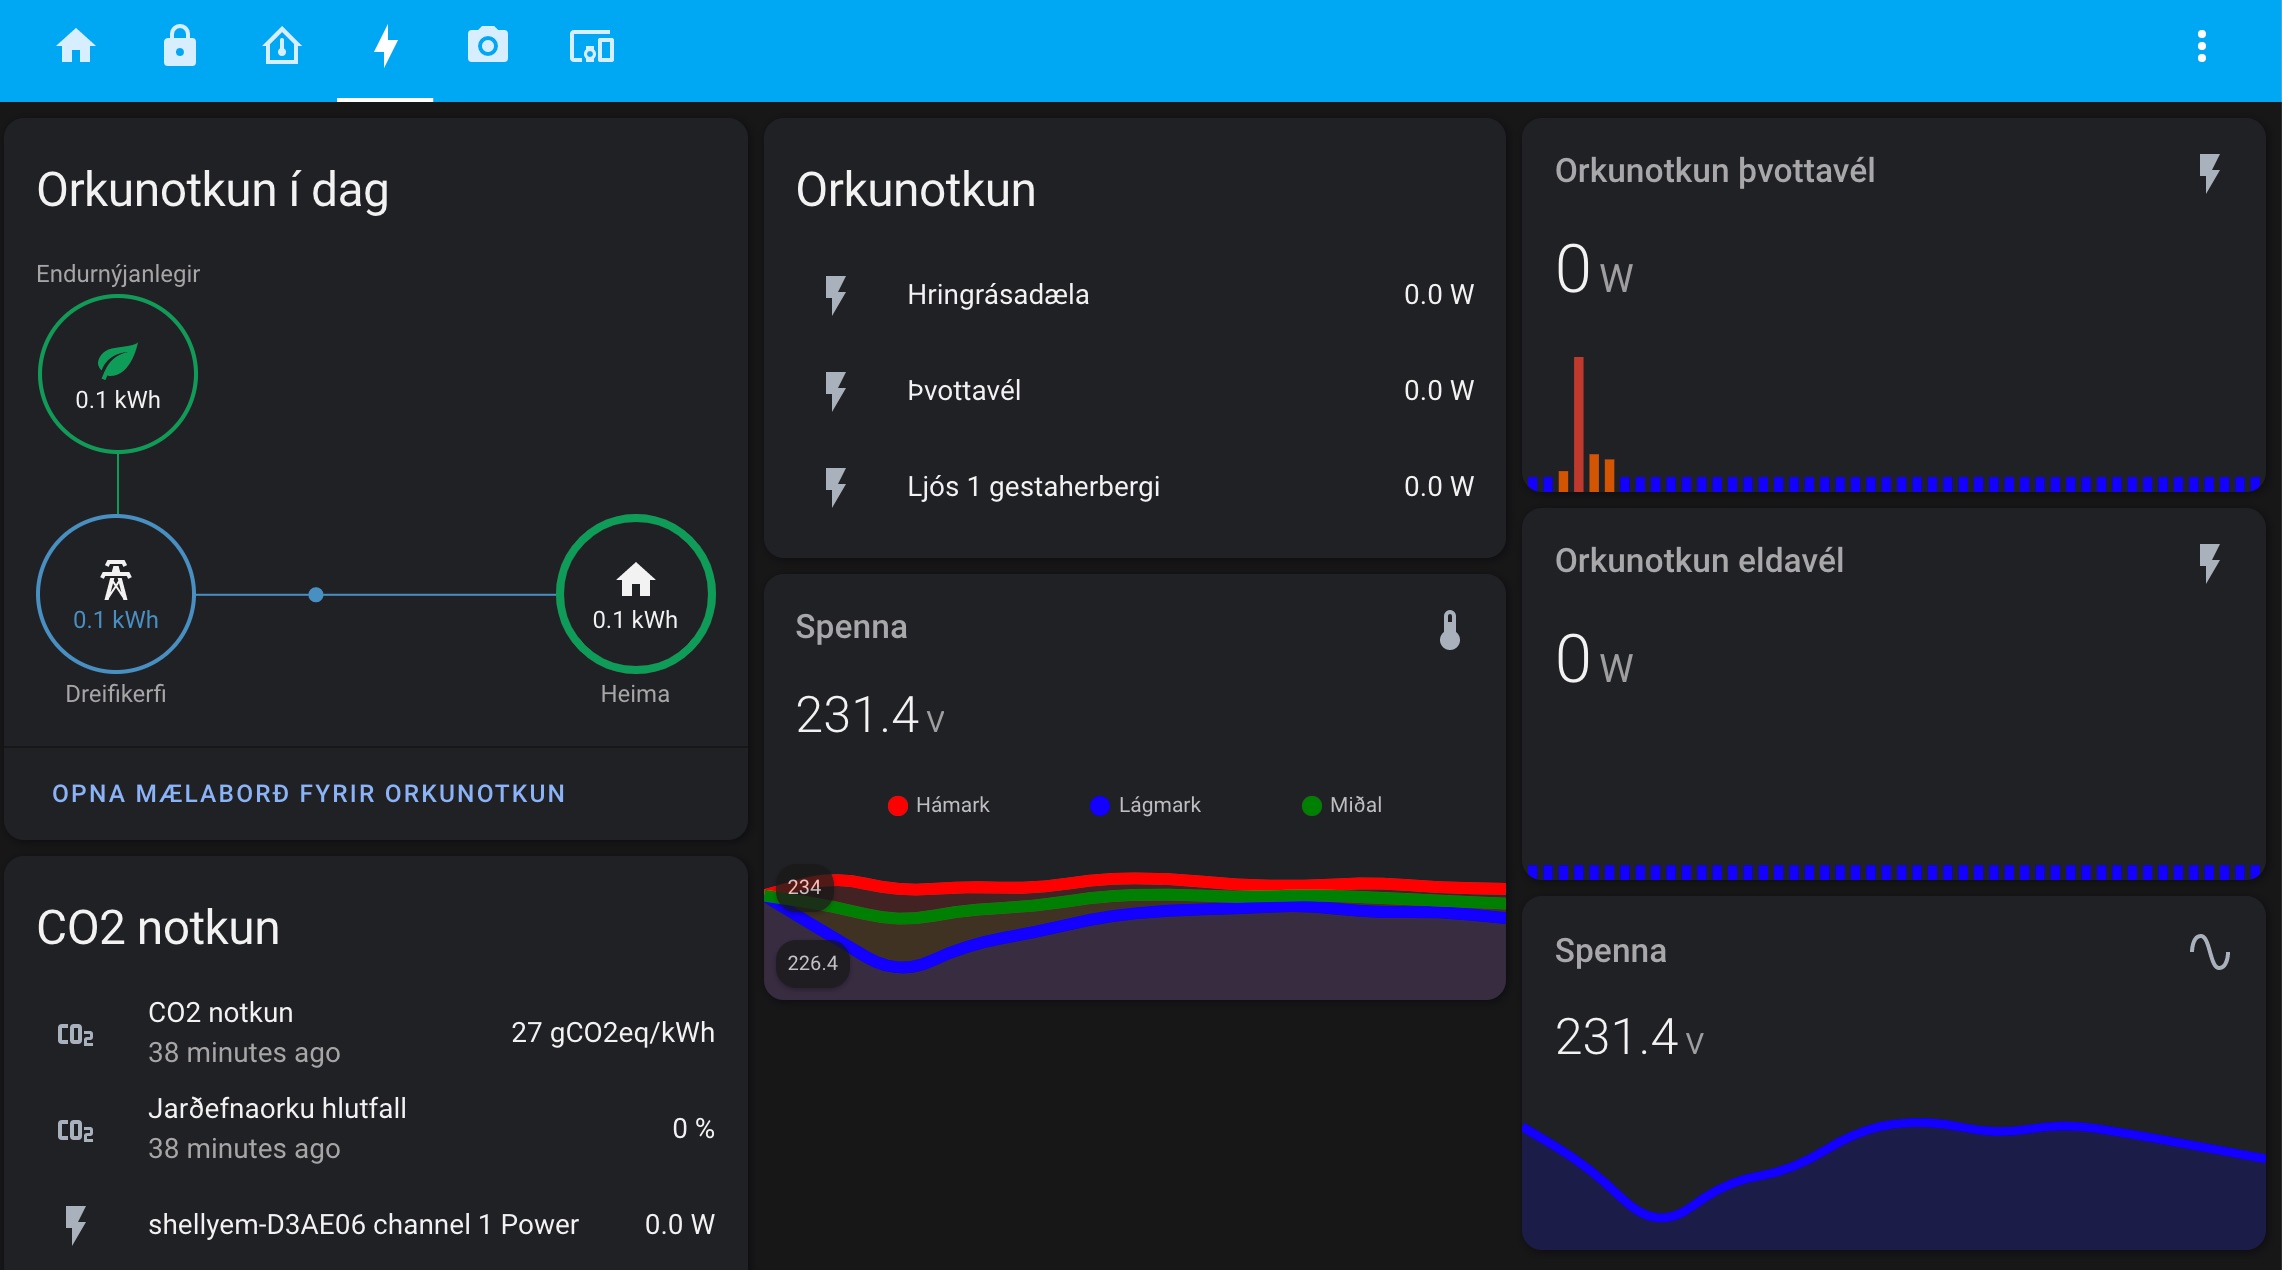2282x1270 pixels.
Task: Open the camera tab
Action: (x=488, y=47)
